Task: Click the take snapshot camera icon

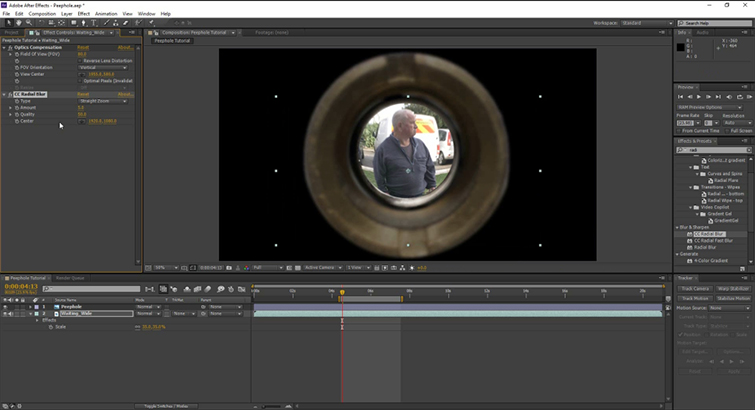Action: click(229, 268)
